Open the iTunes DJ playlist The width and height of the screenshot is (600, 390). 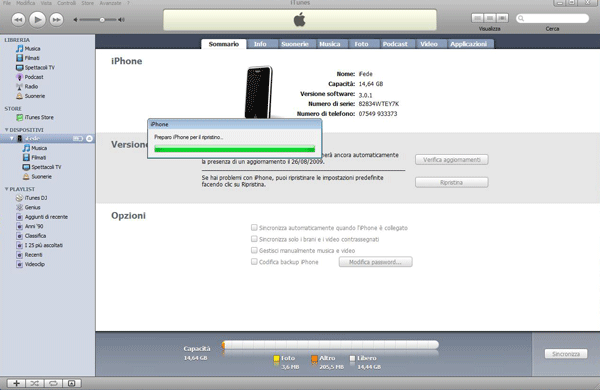(x=32, y=198)
